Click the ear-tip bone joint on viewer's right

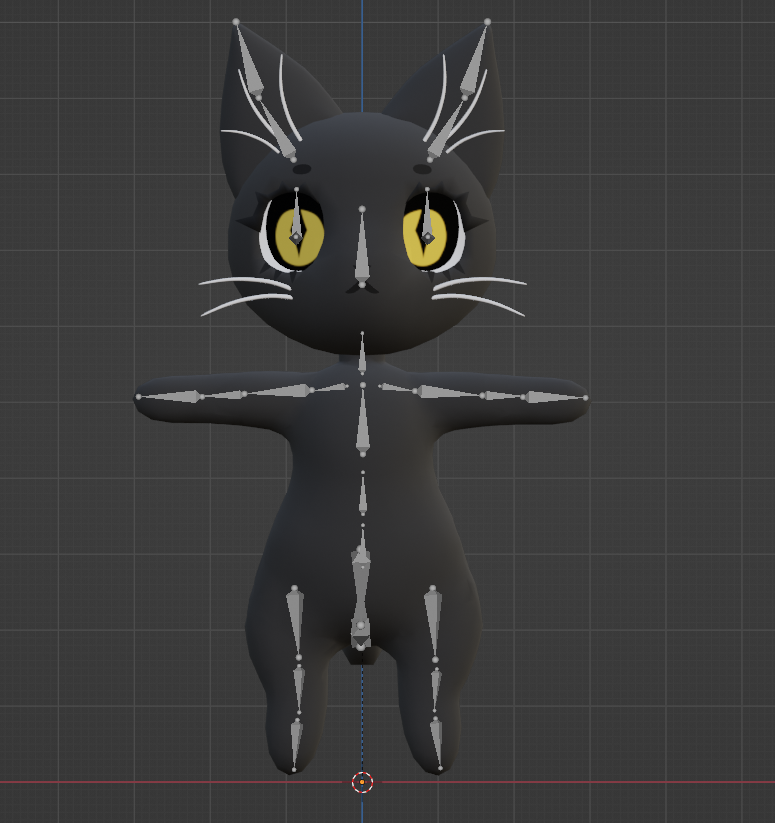487,22
